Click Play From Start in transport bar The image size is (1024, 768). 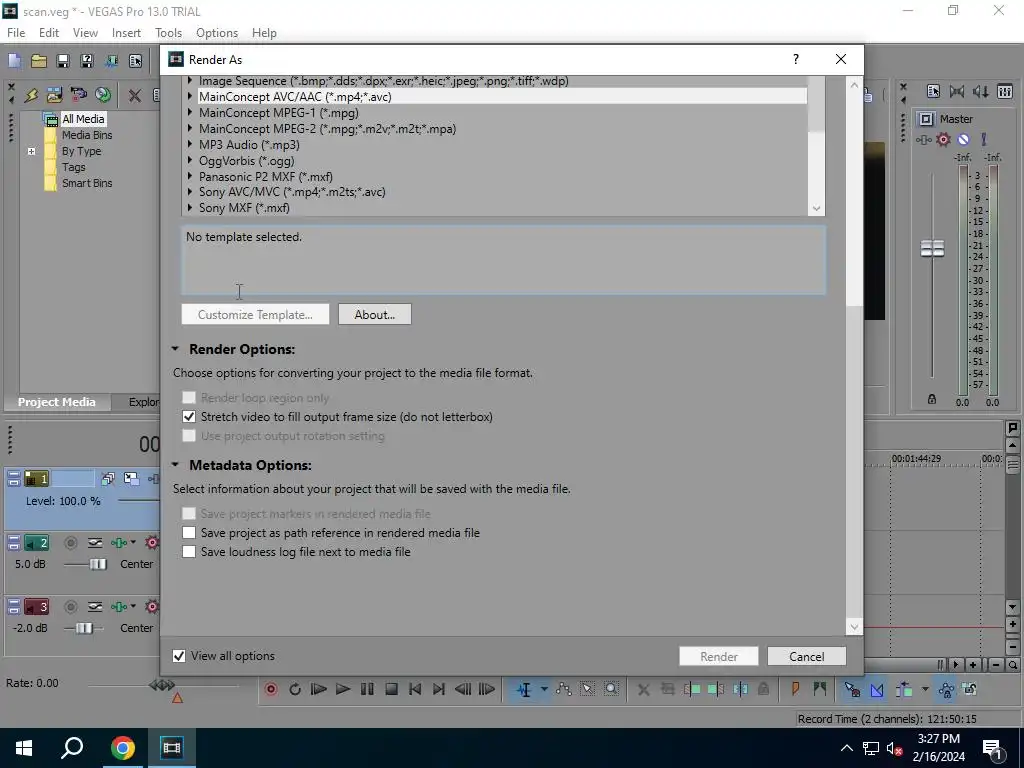pos(319,689)
